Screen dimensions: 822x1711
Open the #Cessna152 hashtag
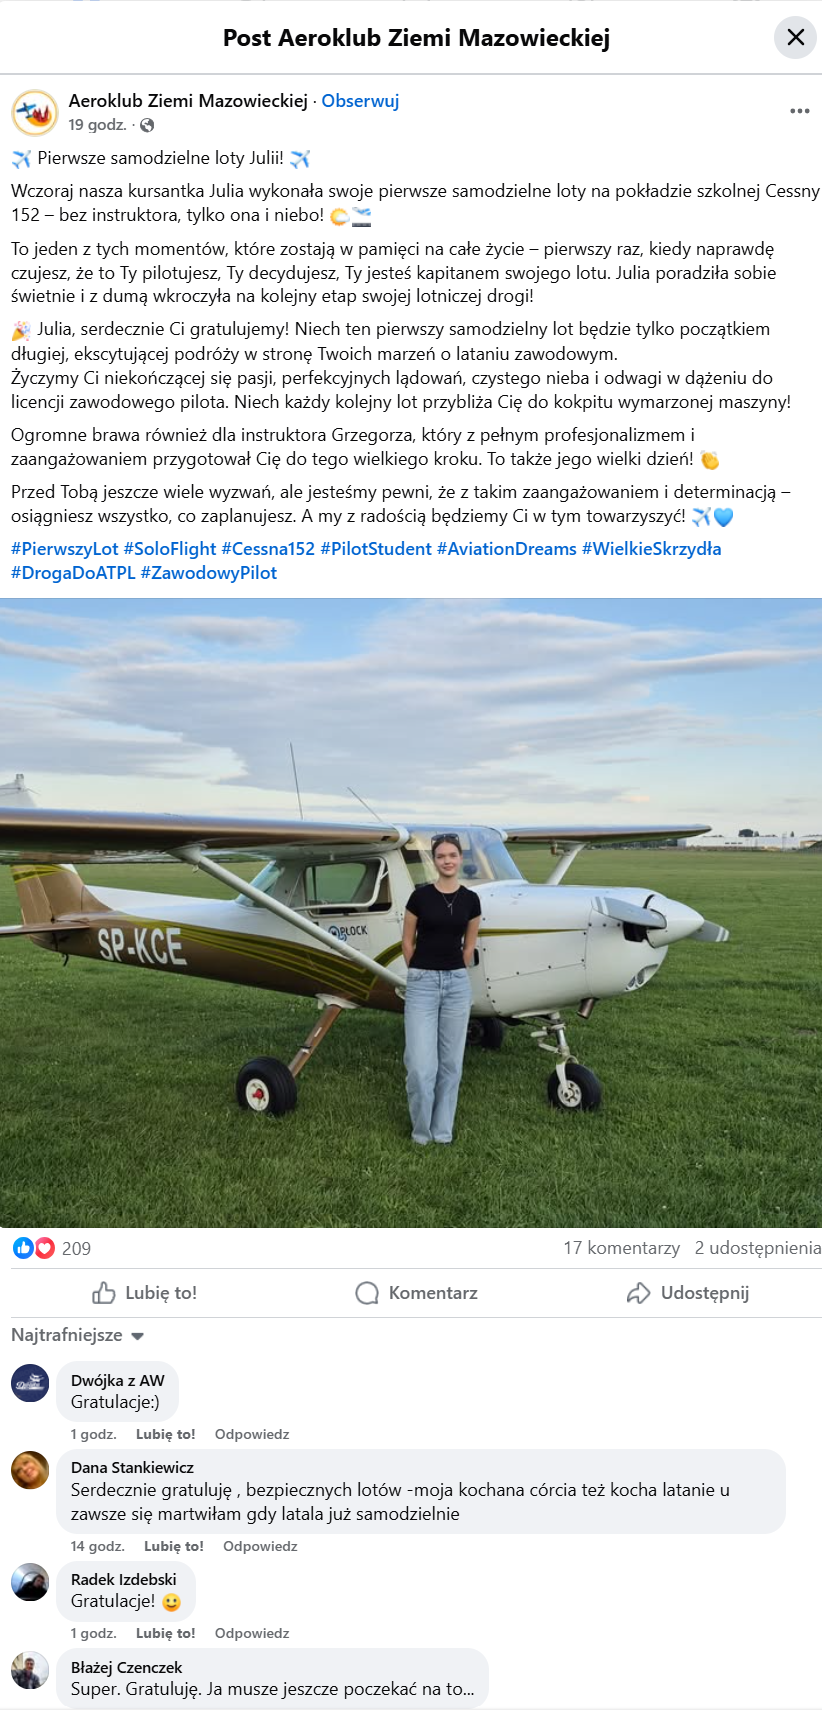click(268, 549)
